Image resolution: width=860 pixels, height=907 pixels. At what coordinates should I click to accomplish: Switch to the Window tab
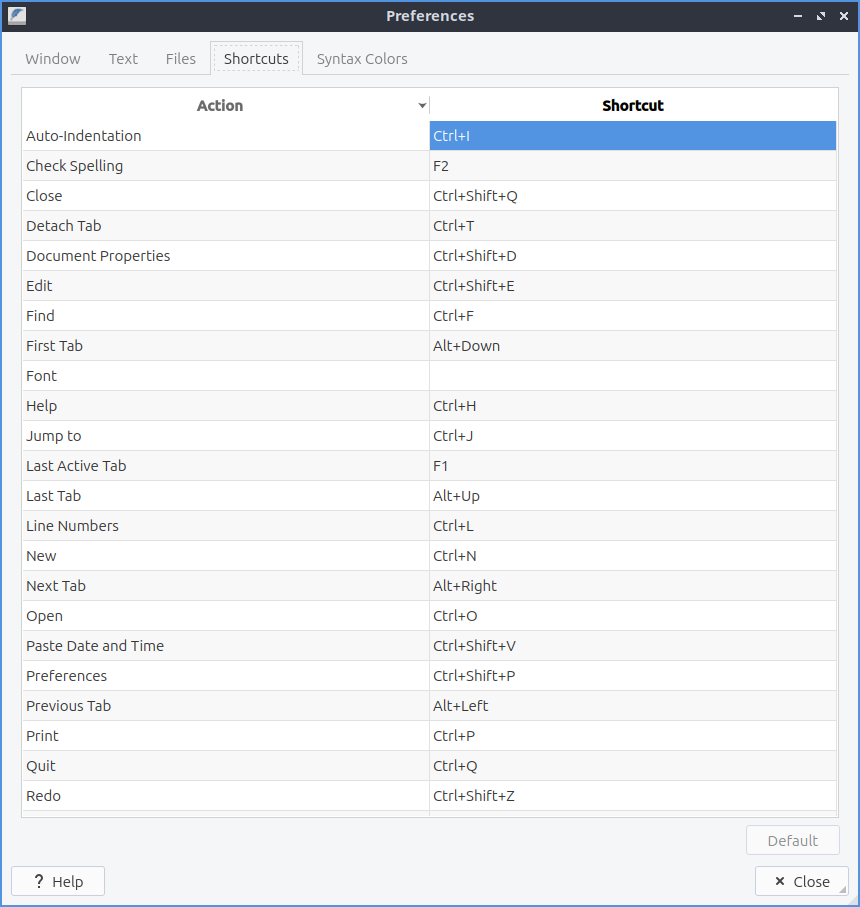pos(53,59)
